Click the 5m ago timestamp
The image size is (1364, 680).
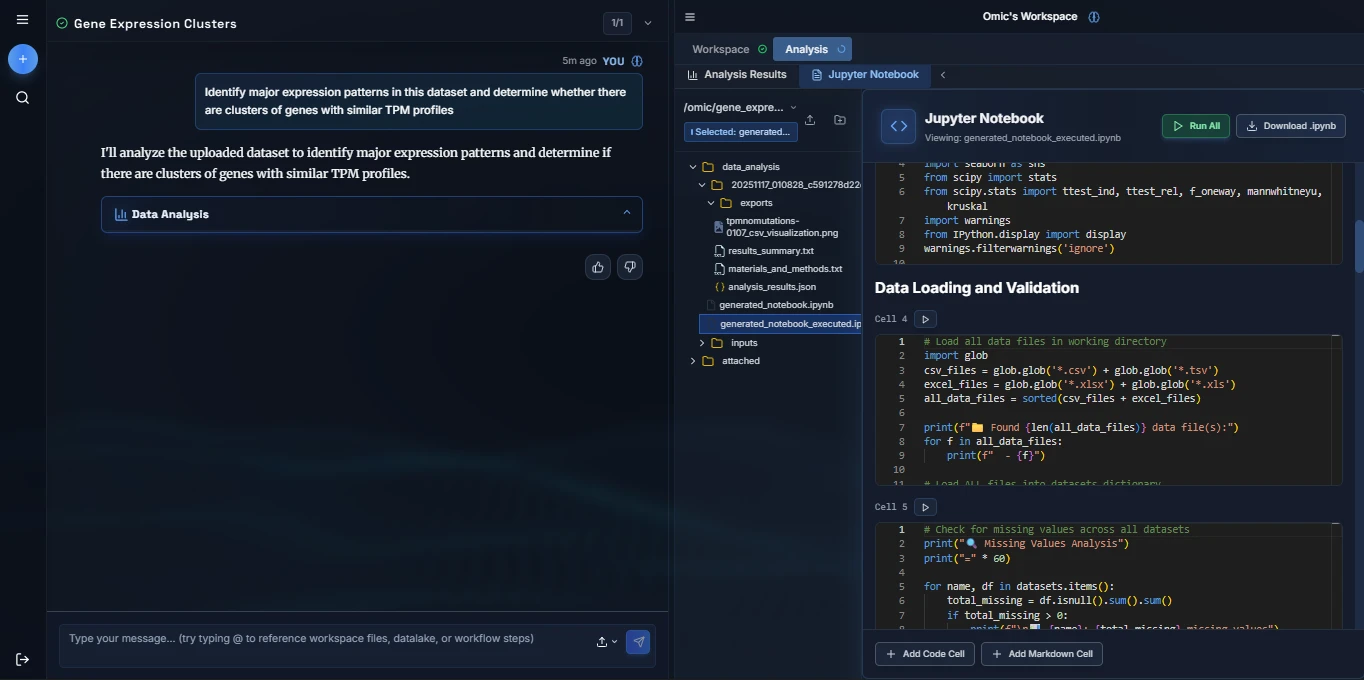click(x=579, y=61)
